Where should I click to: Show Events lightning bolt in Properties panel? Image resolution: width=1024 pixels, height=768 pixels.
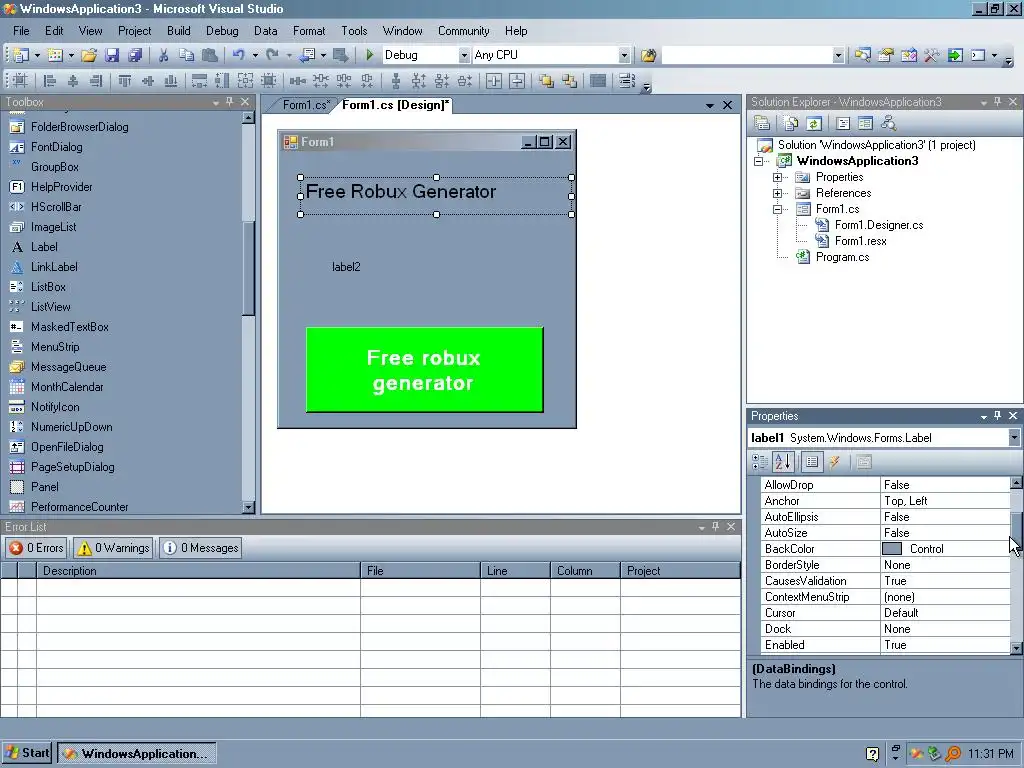pyautogui.click(x=835, y=462)
